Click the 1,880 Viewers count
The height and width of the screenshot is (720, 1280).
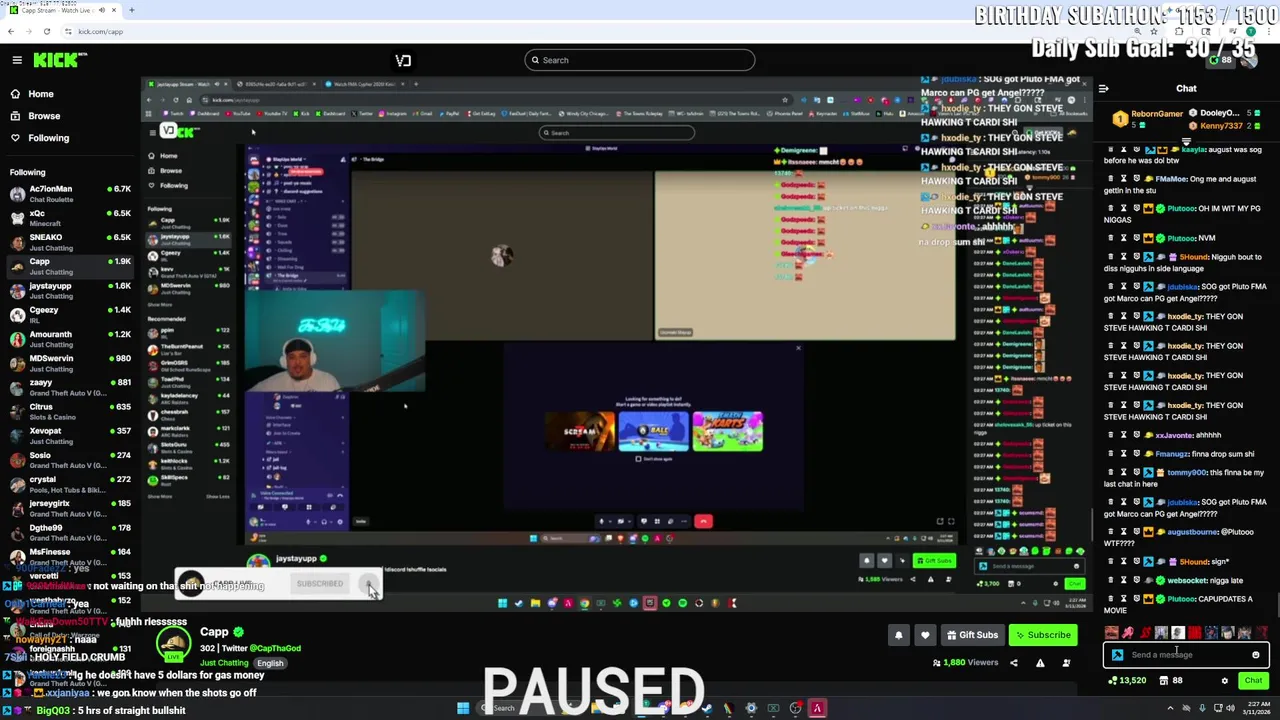[965, 663]
